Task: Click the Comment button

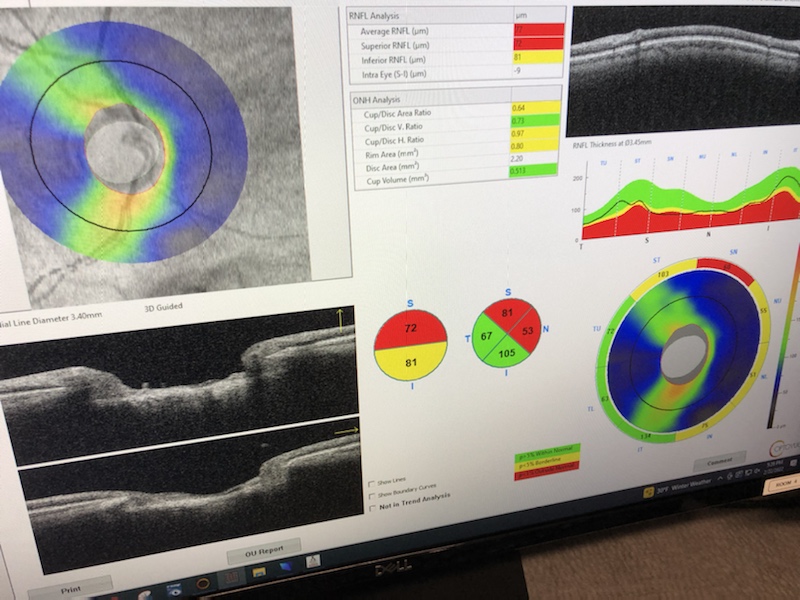Action: coord(719,461)
